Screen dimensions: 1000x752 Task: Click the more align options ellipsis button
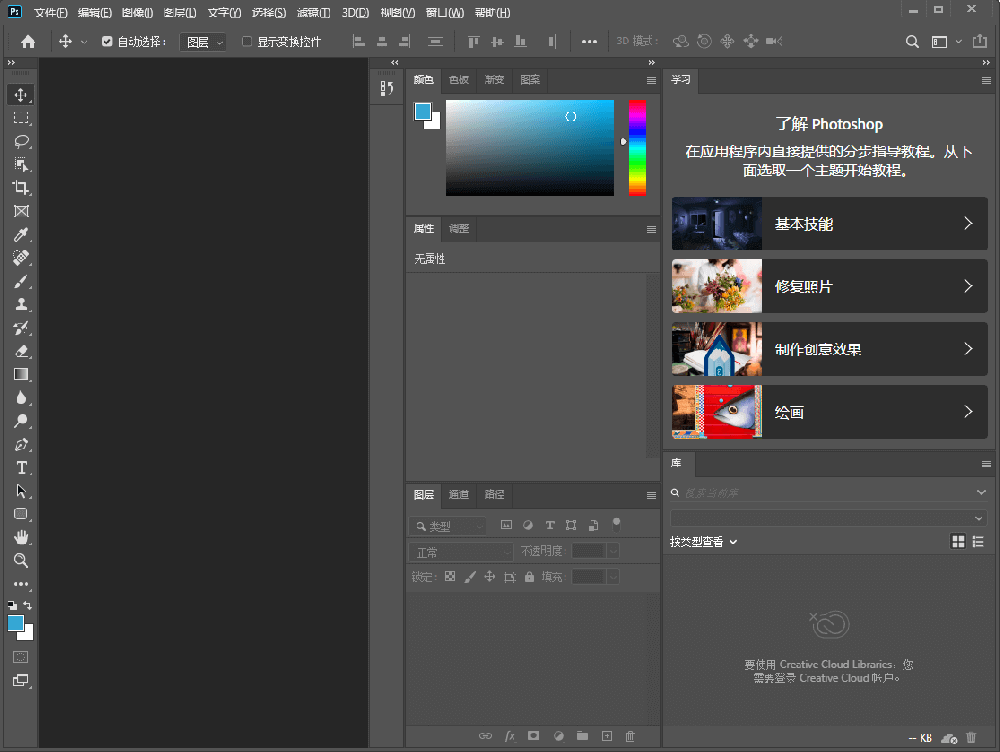click(x=589, y=41)
